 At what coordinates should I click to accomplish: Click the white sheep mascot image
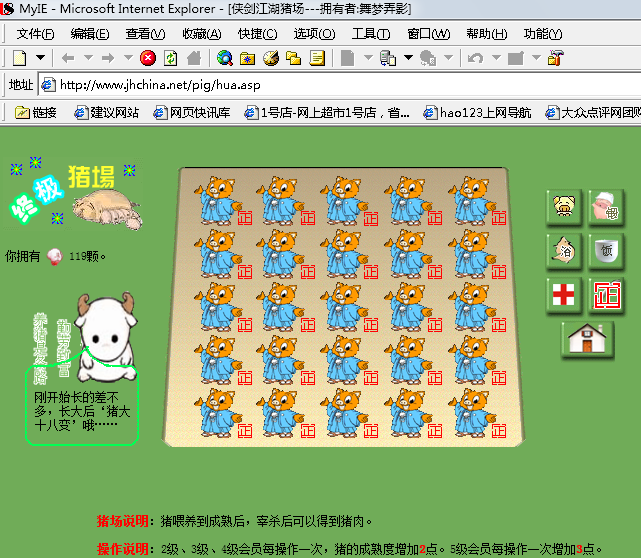(106, 337)
